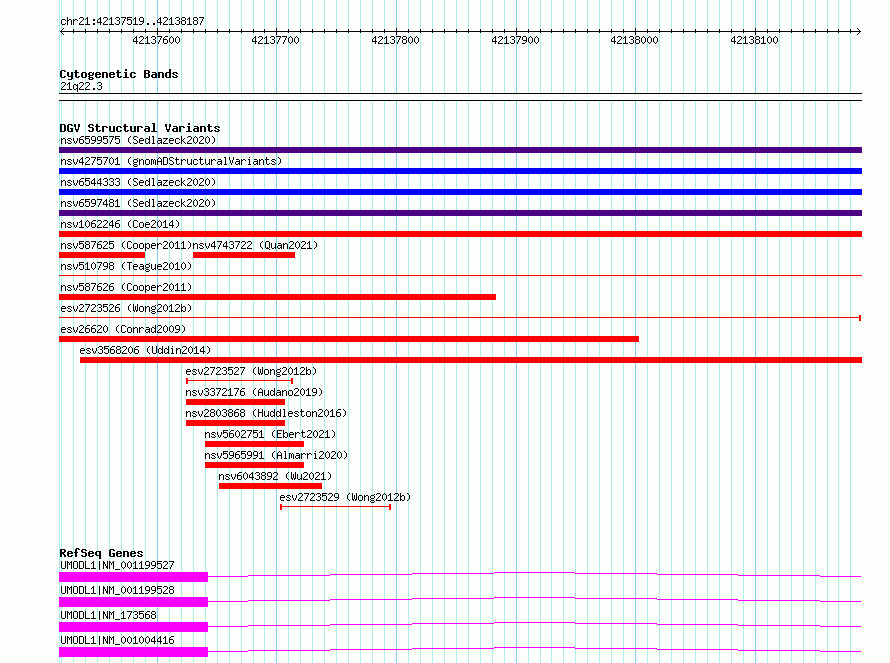890x663 pixels.
Task: Open UMODL1|NM_001199527 gene label
Action: coord(117,565)
